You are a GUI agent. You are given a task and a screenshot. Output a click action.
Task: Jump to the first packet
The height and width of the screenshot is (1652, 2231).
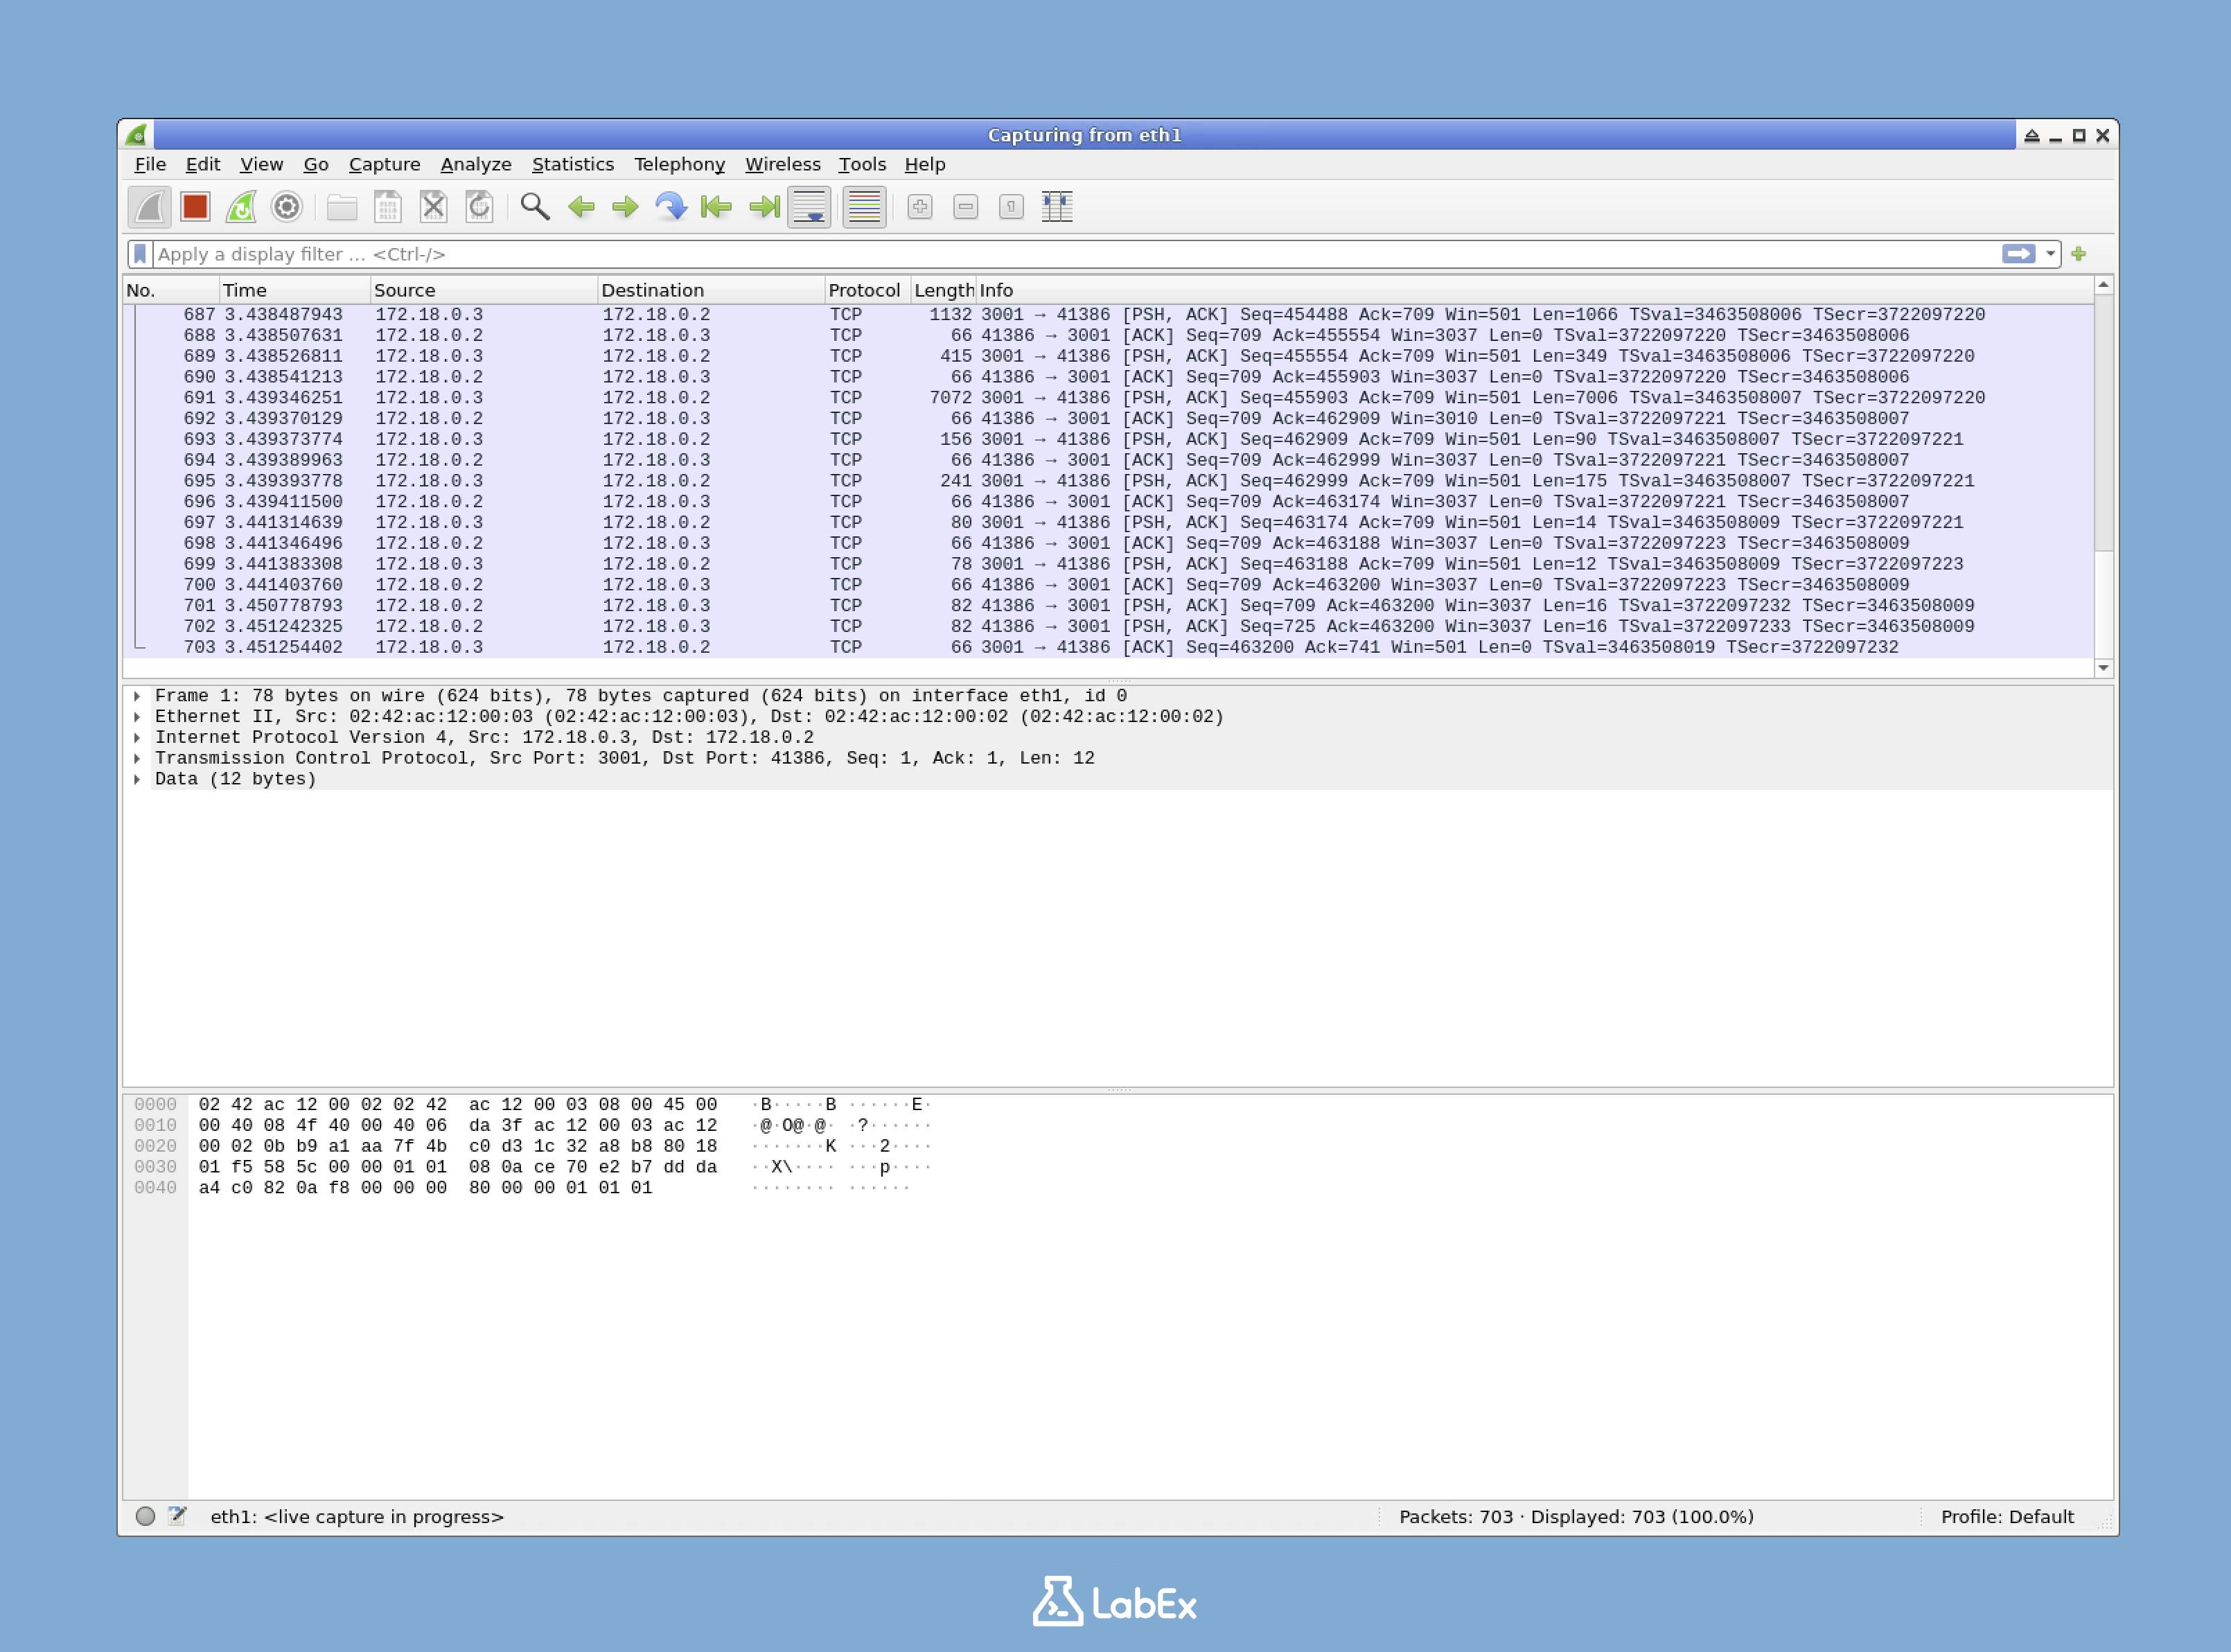[x=717, y=207]
